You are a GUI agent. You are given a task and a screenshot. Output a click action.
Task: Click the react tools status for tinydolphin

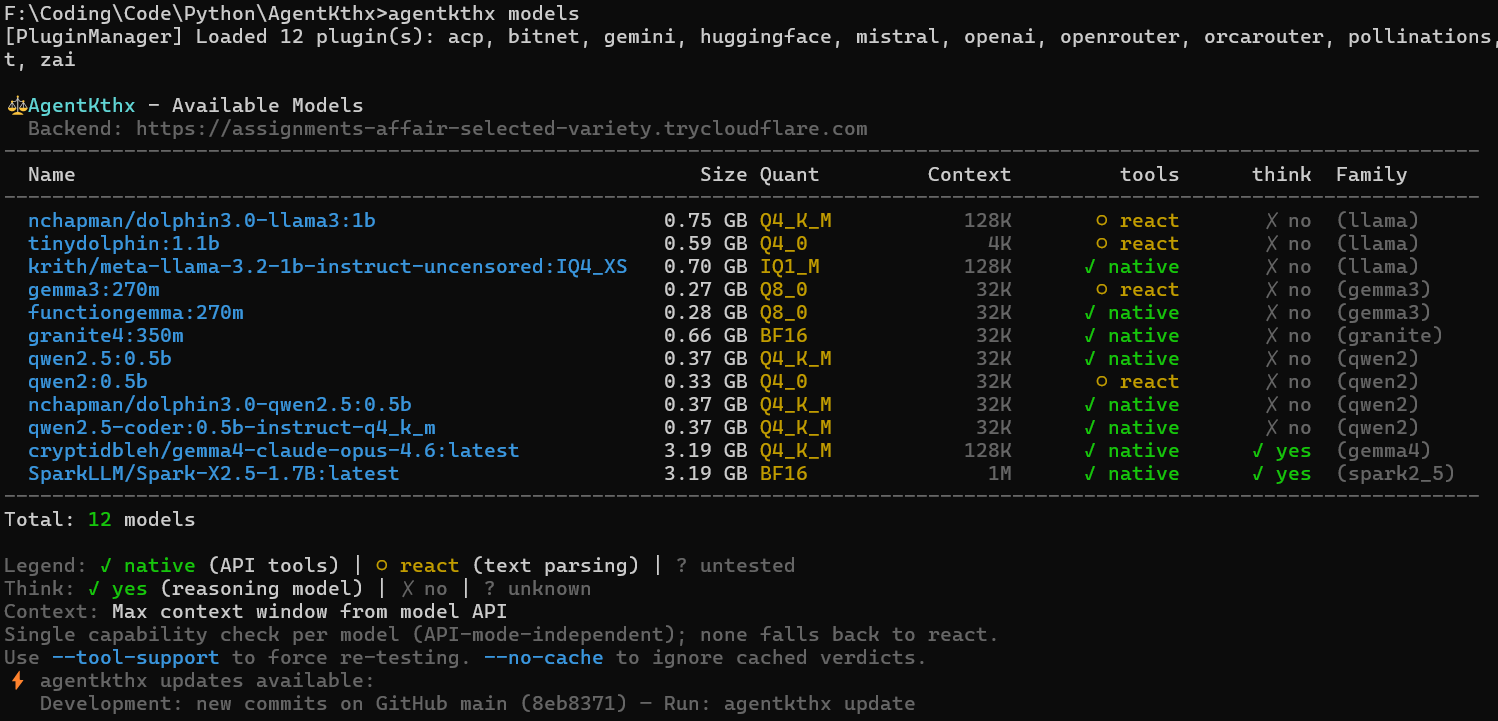coord(1138,243)
